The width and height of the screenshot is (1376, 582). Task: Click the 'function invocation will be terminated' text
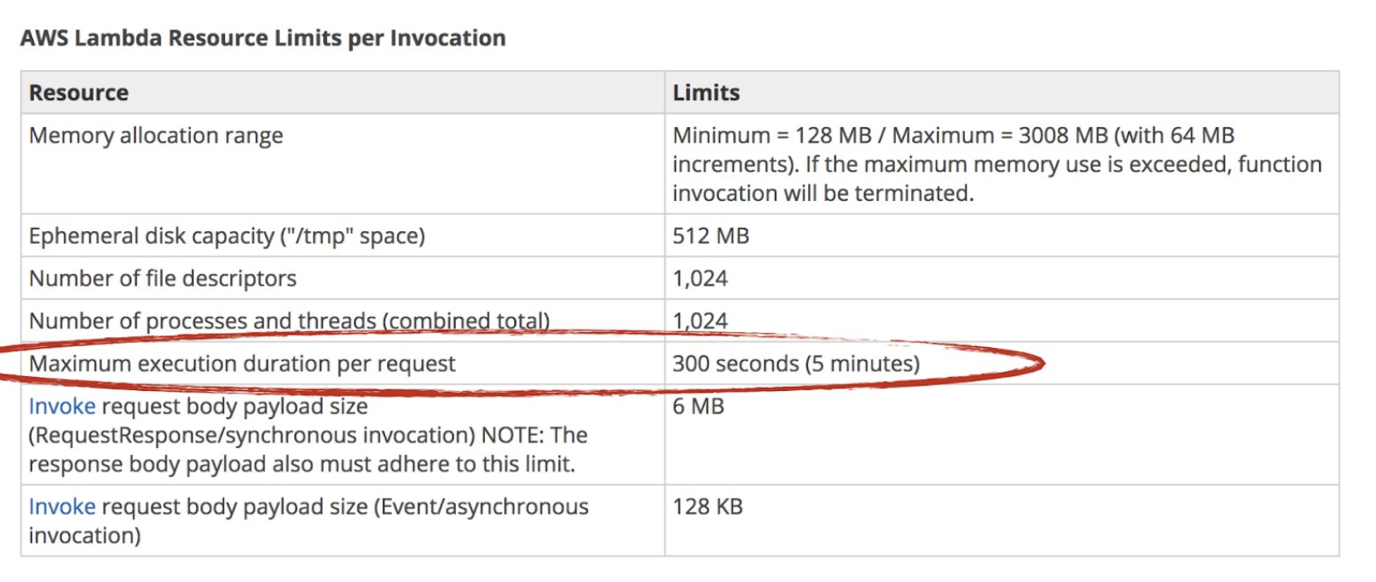pyautogui.click(x=822, y=193)
